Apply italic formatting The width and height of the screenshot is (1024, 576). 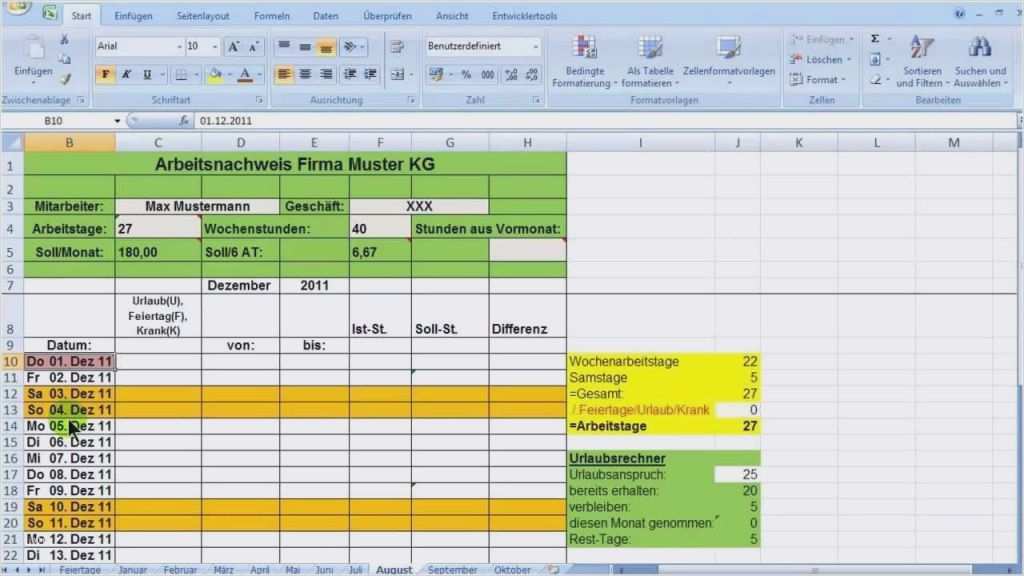[126, 75]
